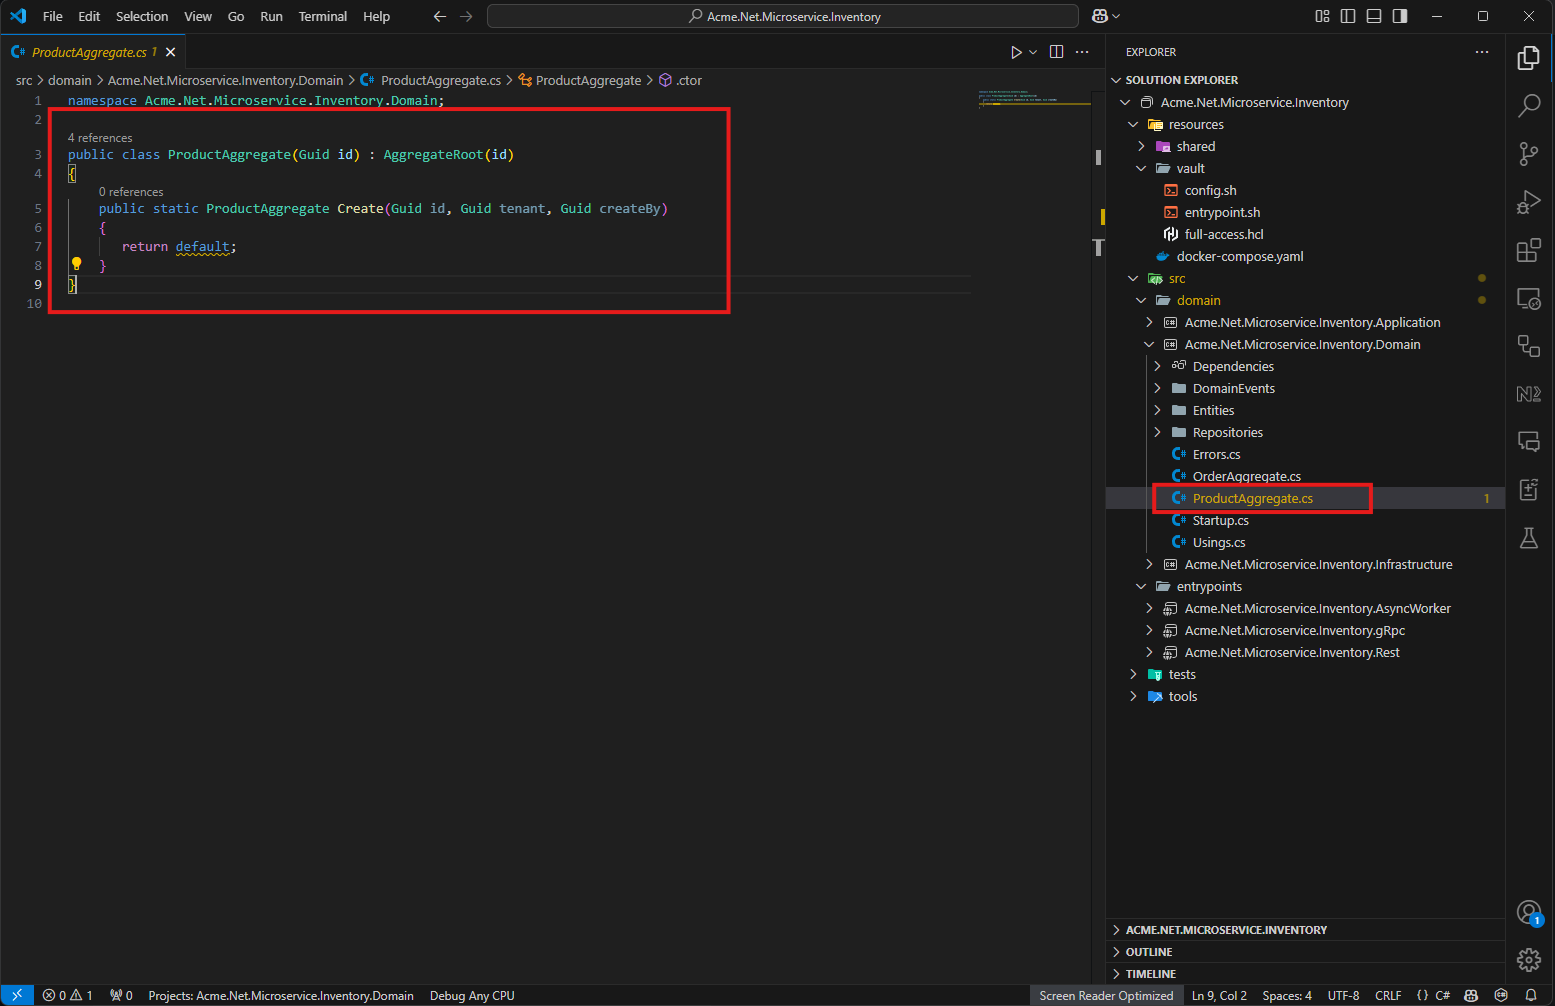
Task: Click the C# language mode in status bar
Action: (1443, 995)
